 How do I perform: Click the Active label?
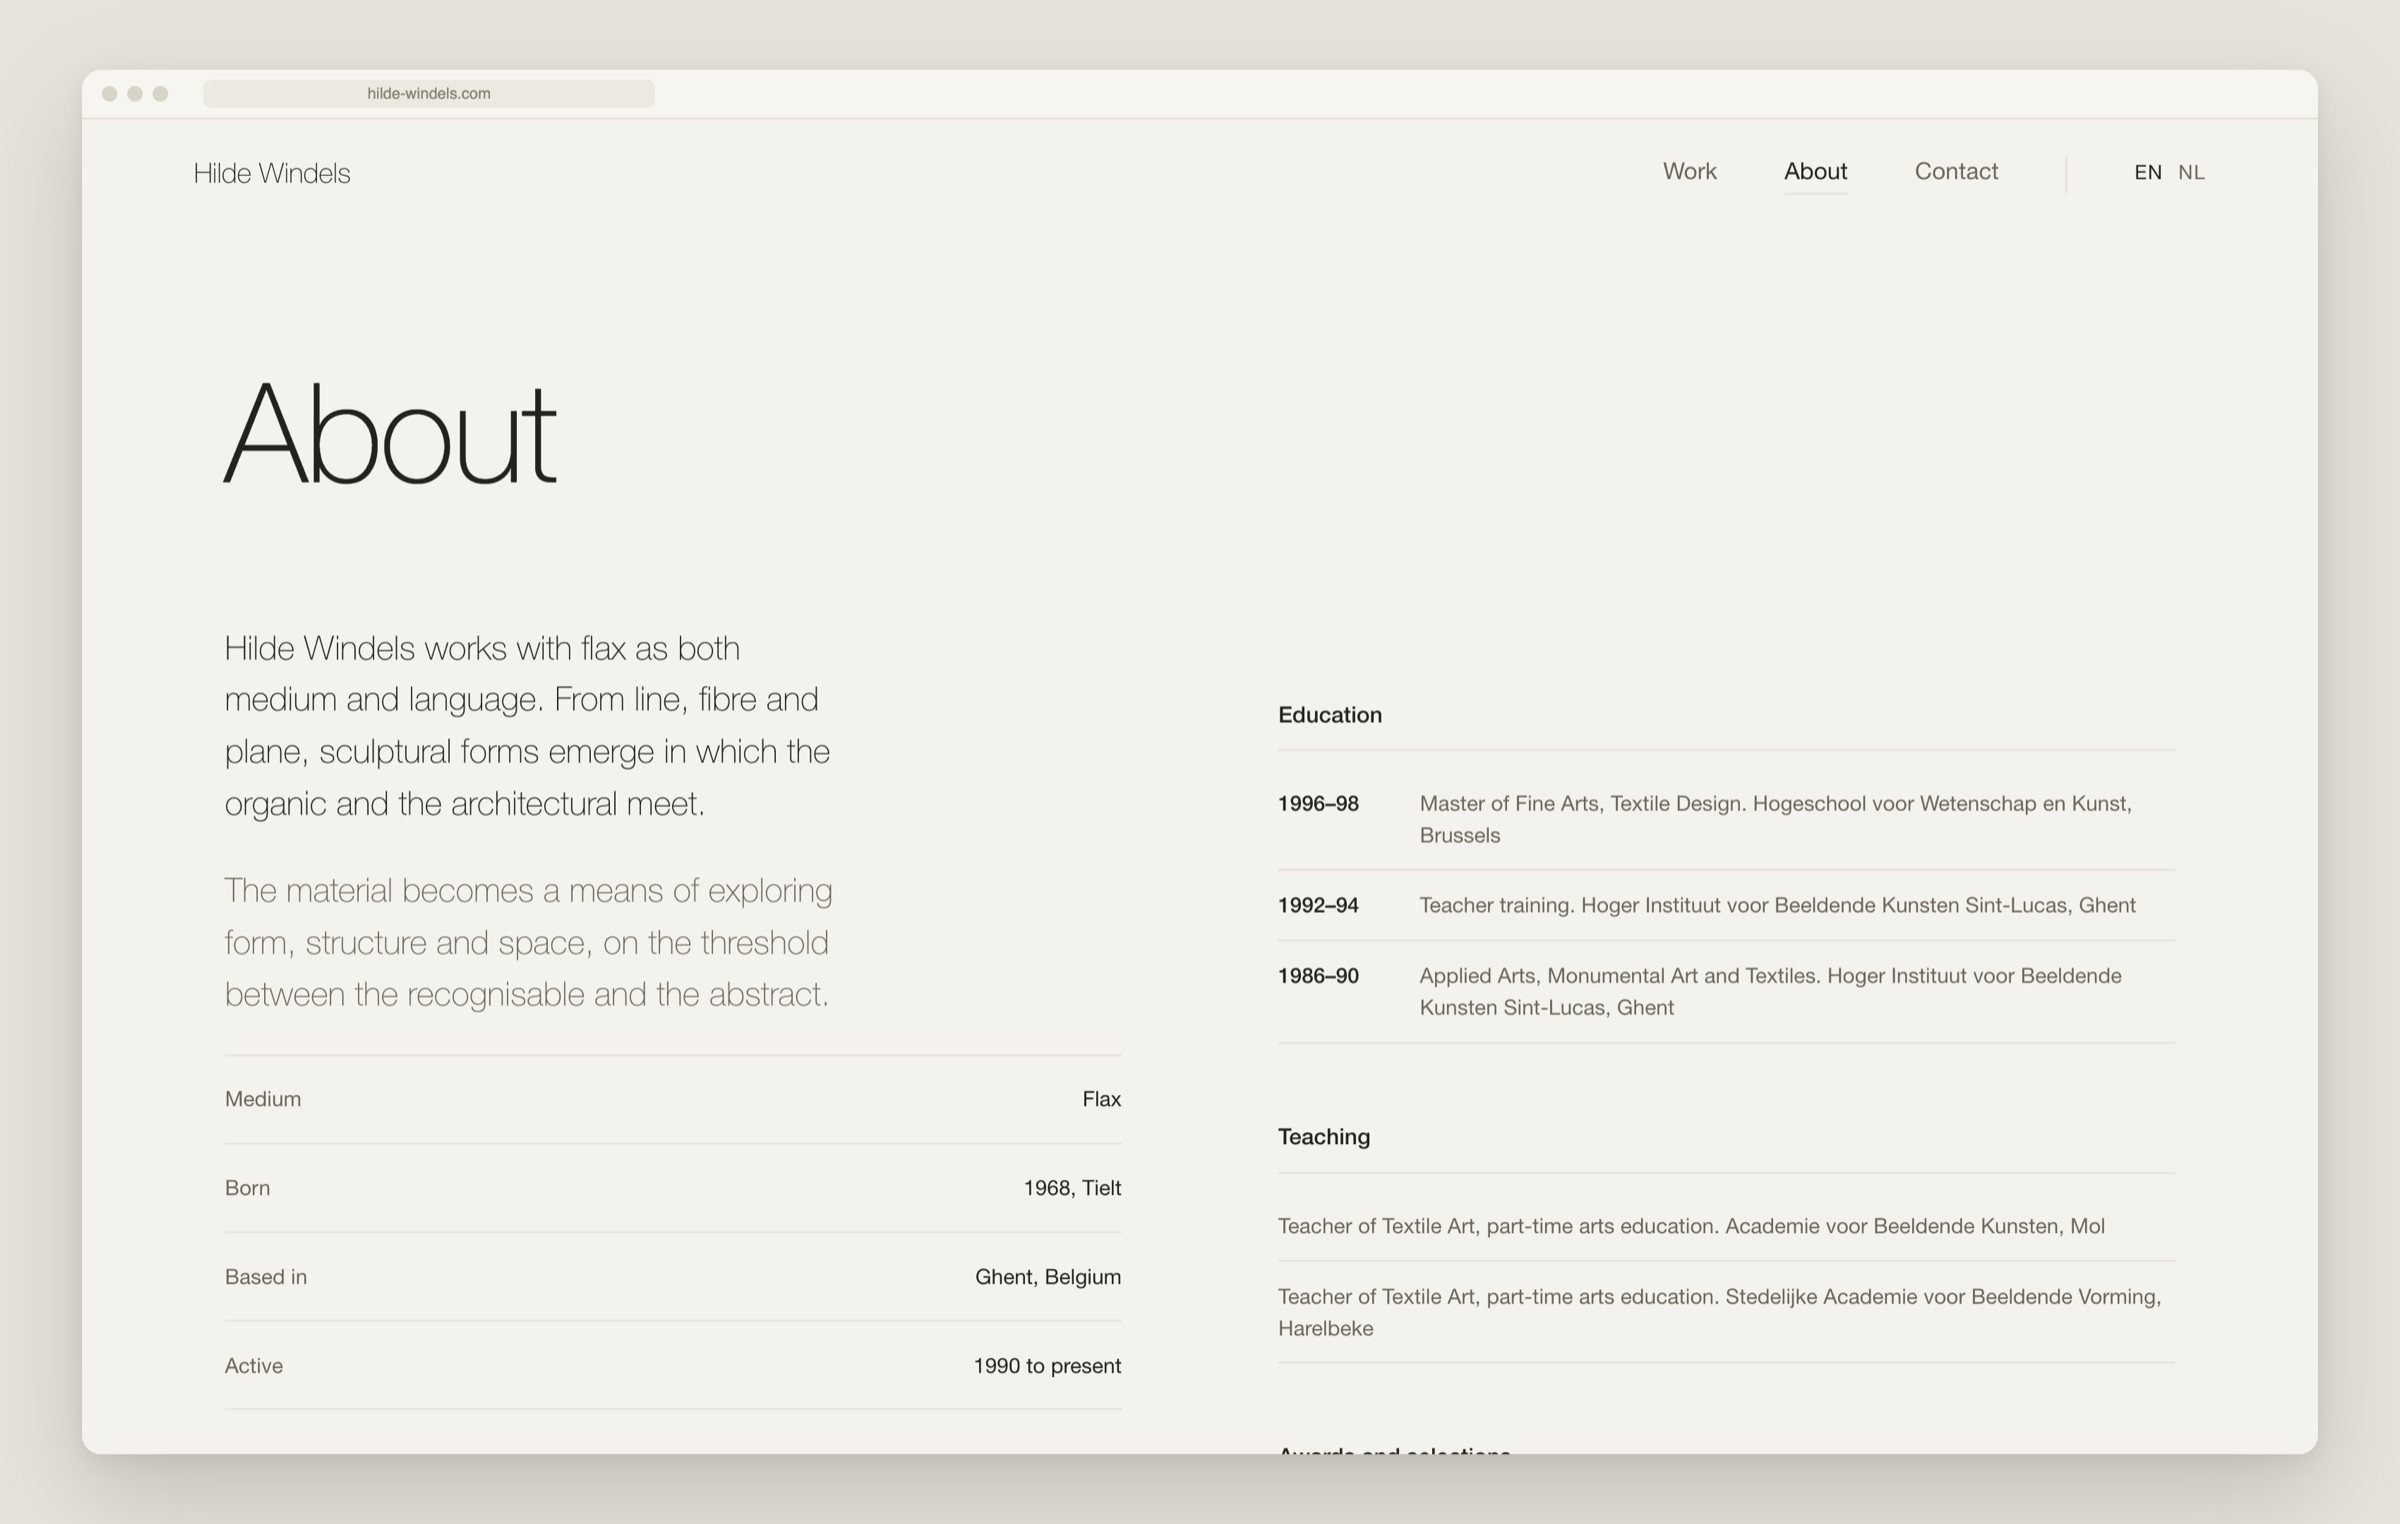click(x=253, y=1365)
